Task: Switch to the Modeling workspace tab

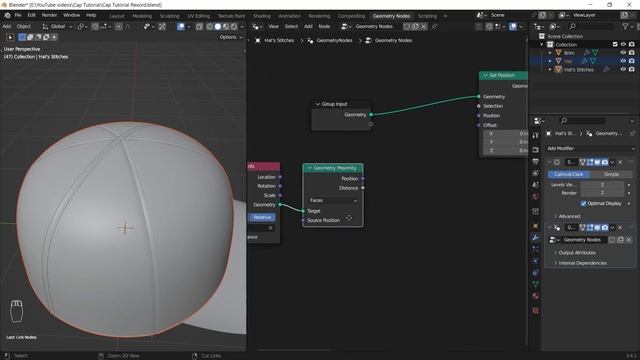Action: pyautogui.click(x=142, y=16)
